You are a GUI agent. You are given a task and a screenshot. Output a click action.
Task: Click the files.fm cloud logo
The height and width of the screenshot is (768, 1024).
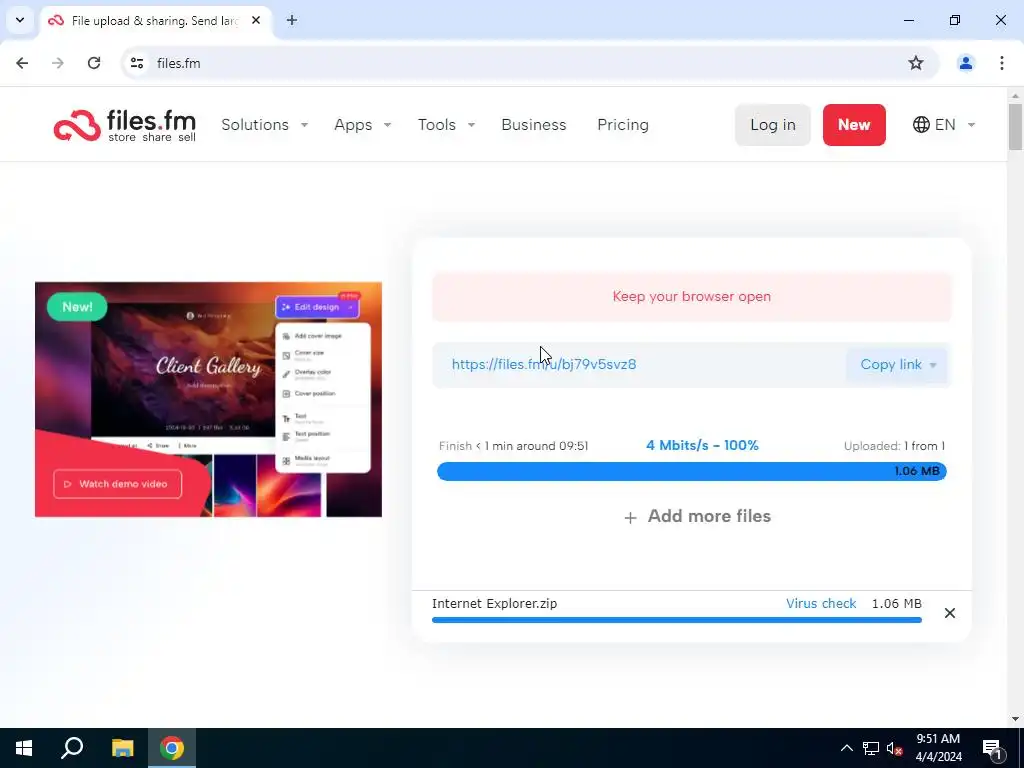125,125
